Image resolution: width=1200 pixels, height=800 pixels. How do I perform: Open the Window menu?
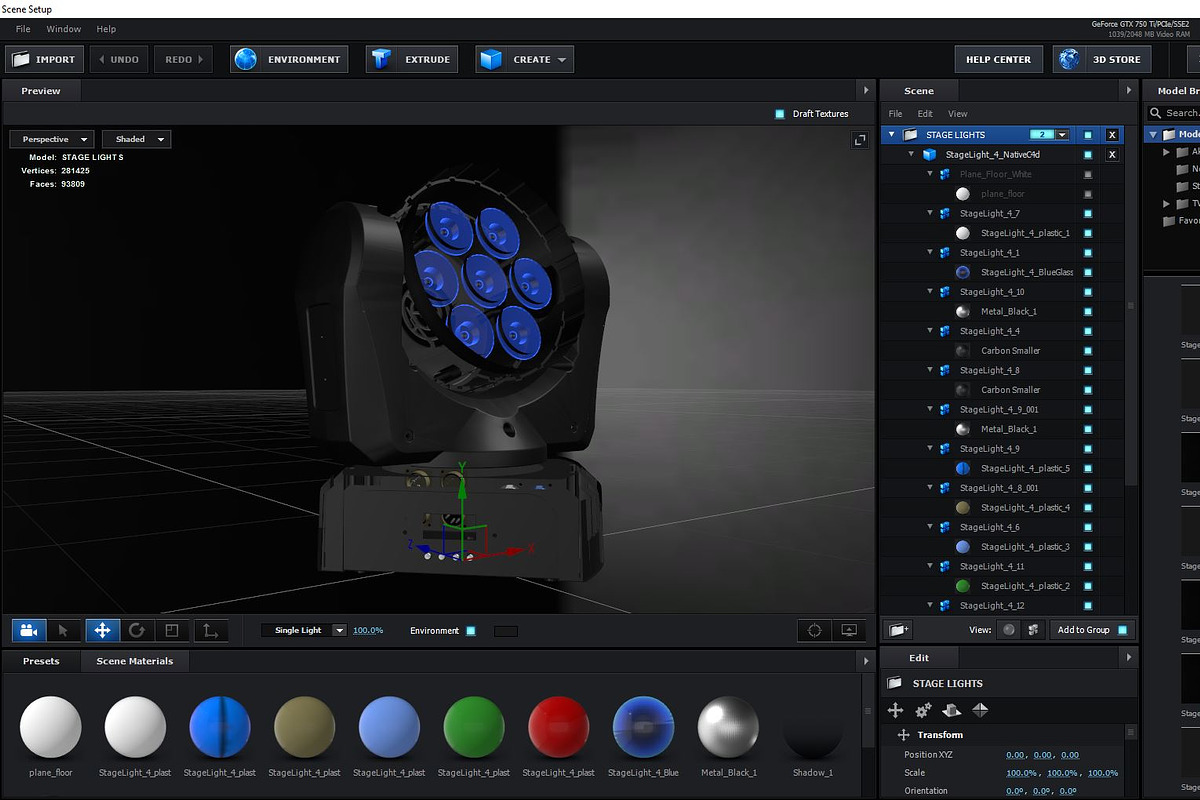[64, 29]
